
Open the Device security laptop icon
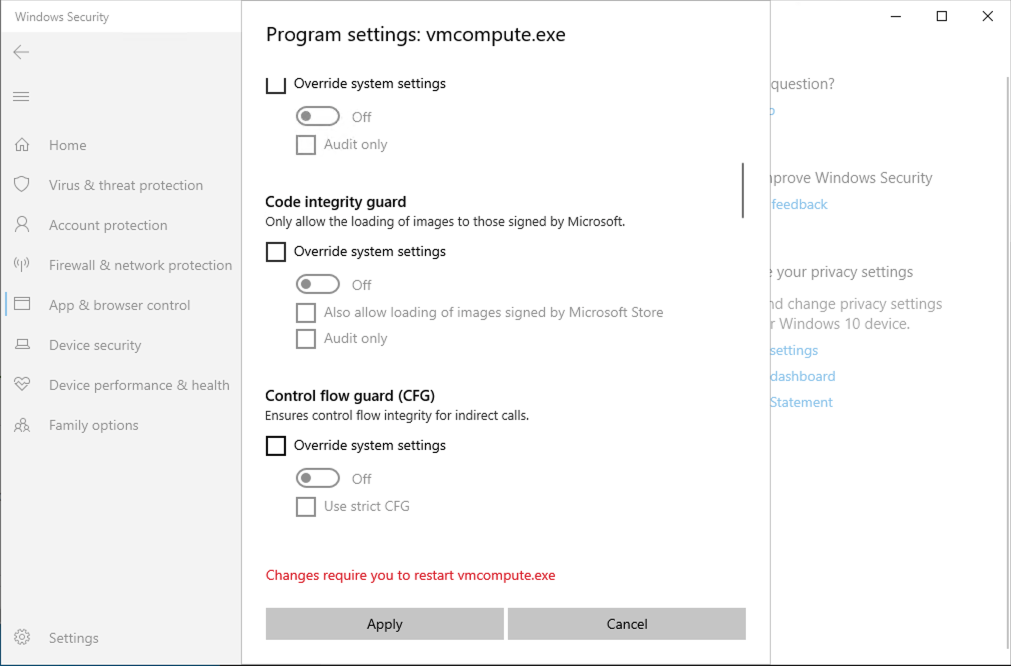(x=22, y=345)
